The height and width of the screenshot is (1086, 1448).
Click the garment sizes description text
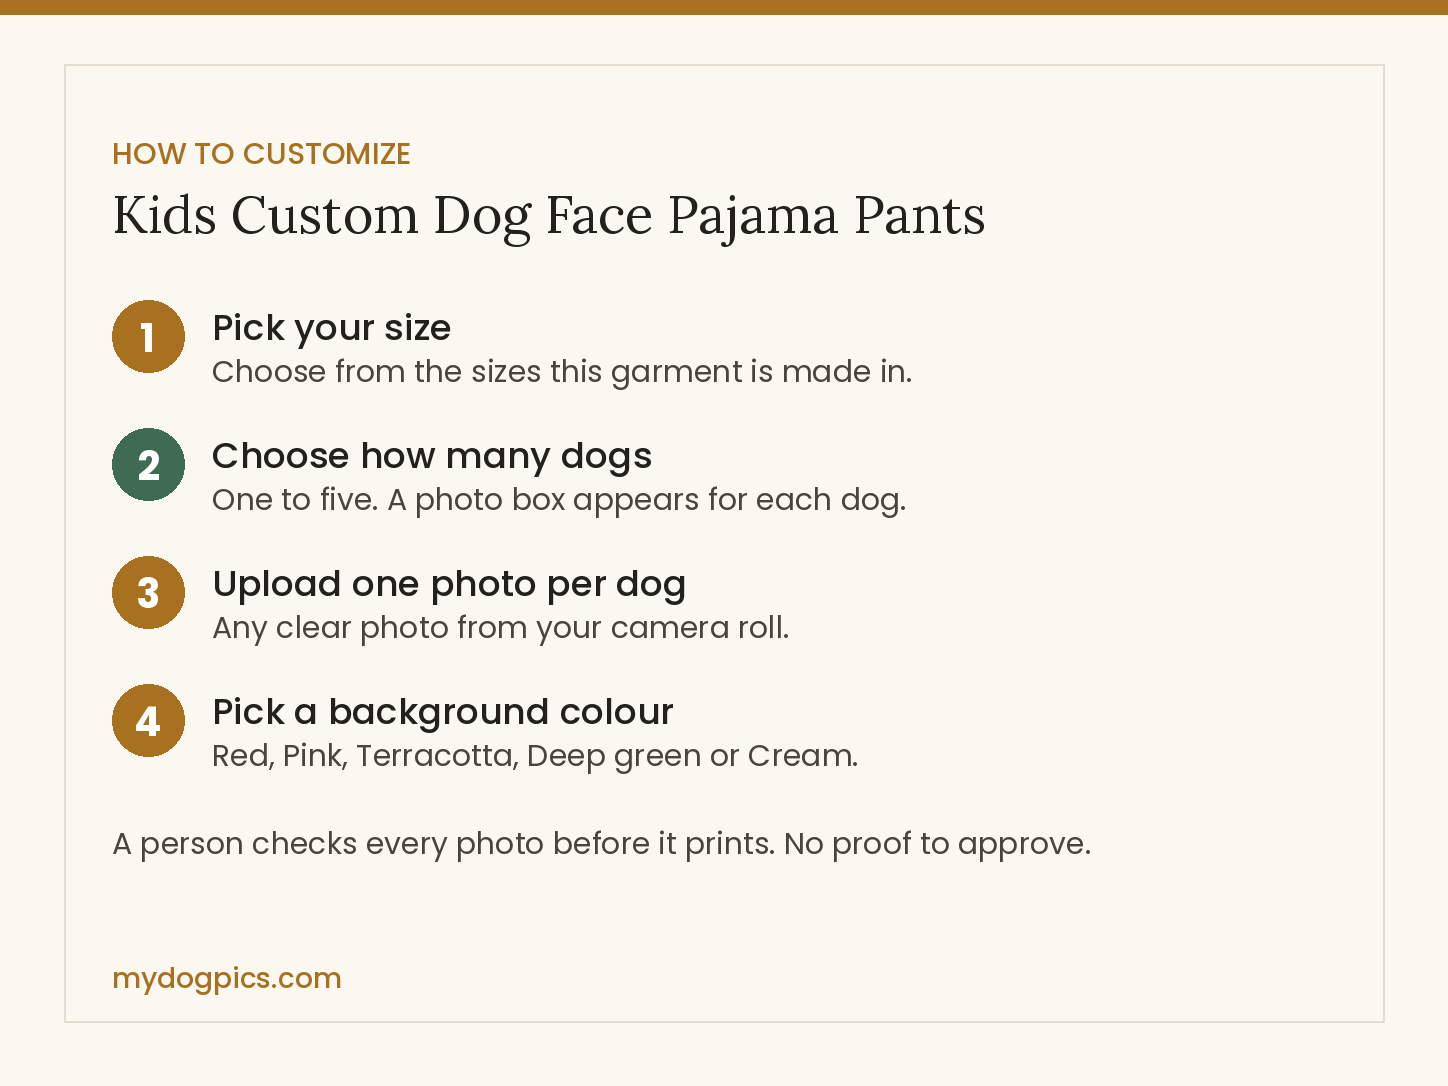(562, 372)
